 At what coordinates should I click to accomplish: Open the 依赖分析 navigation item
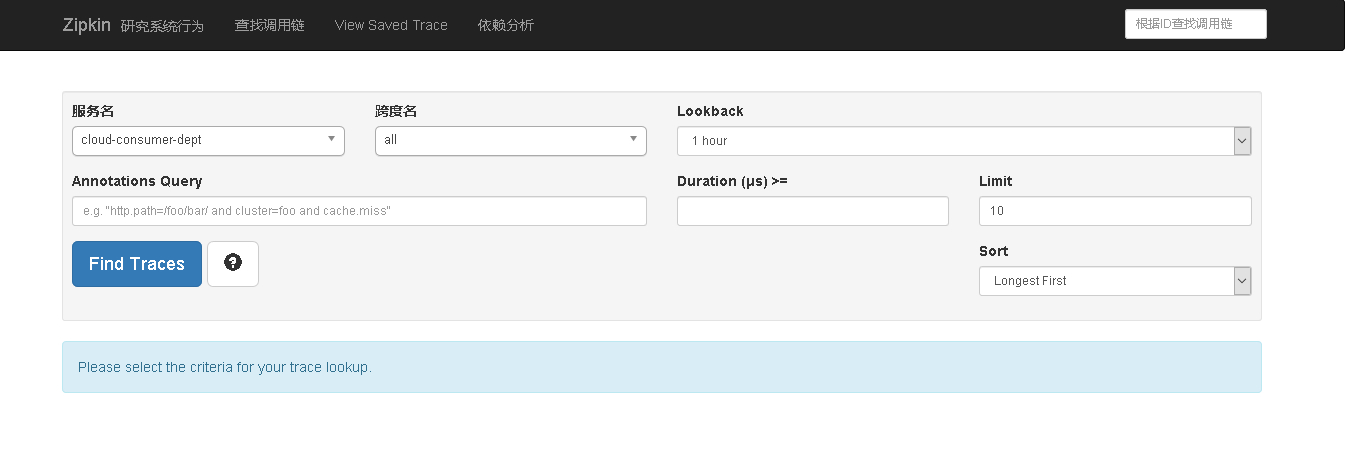coord(506,25)
